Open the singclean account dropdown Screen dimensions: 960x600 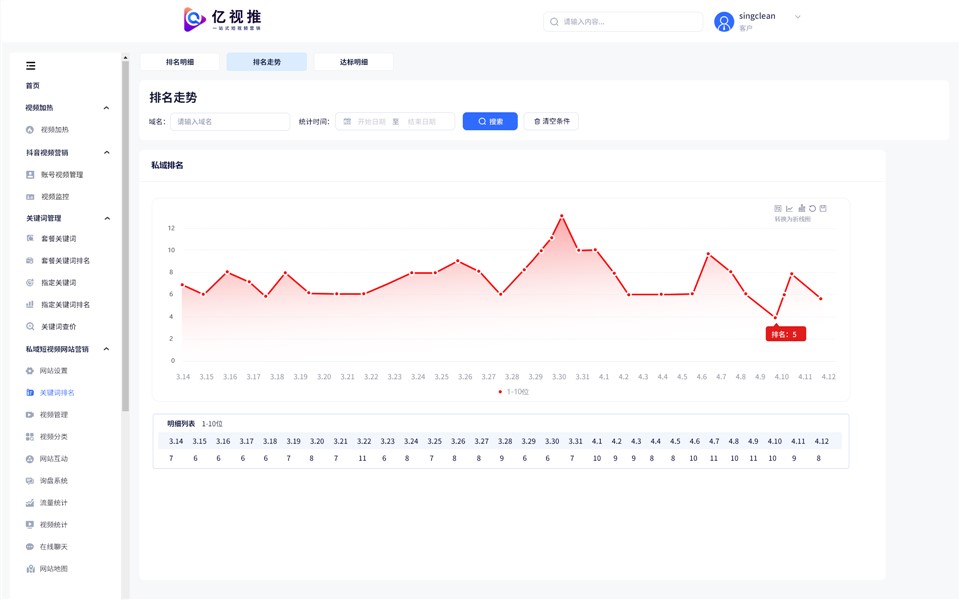(x=797, y=17)
